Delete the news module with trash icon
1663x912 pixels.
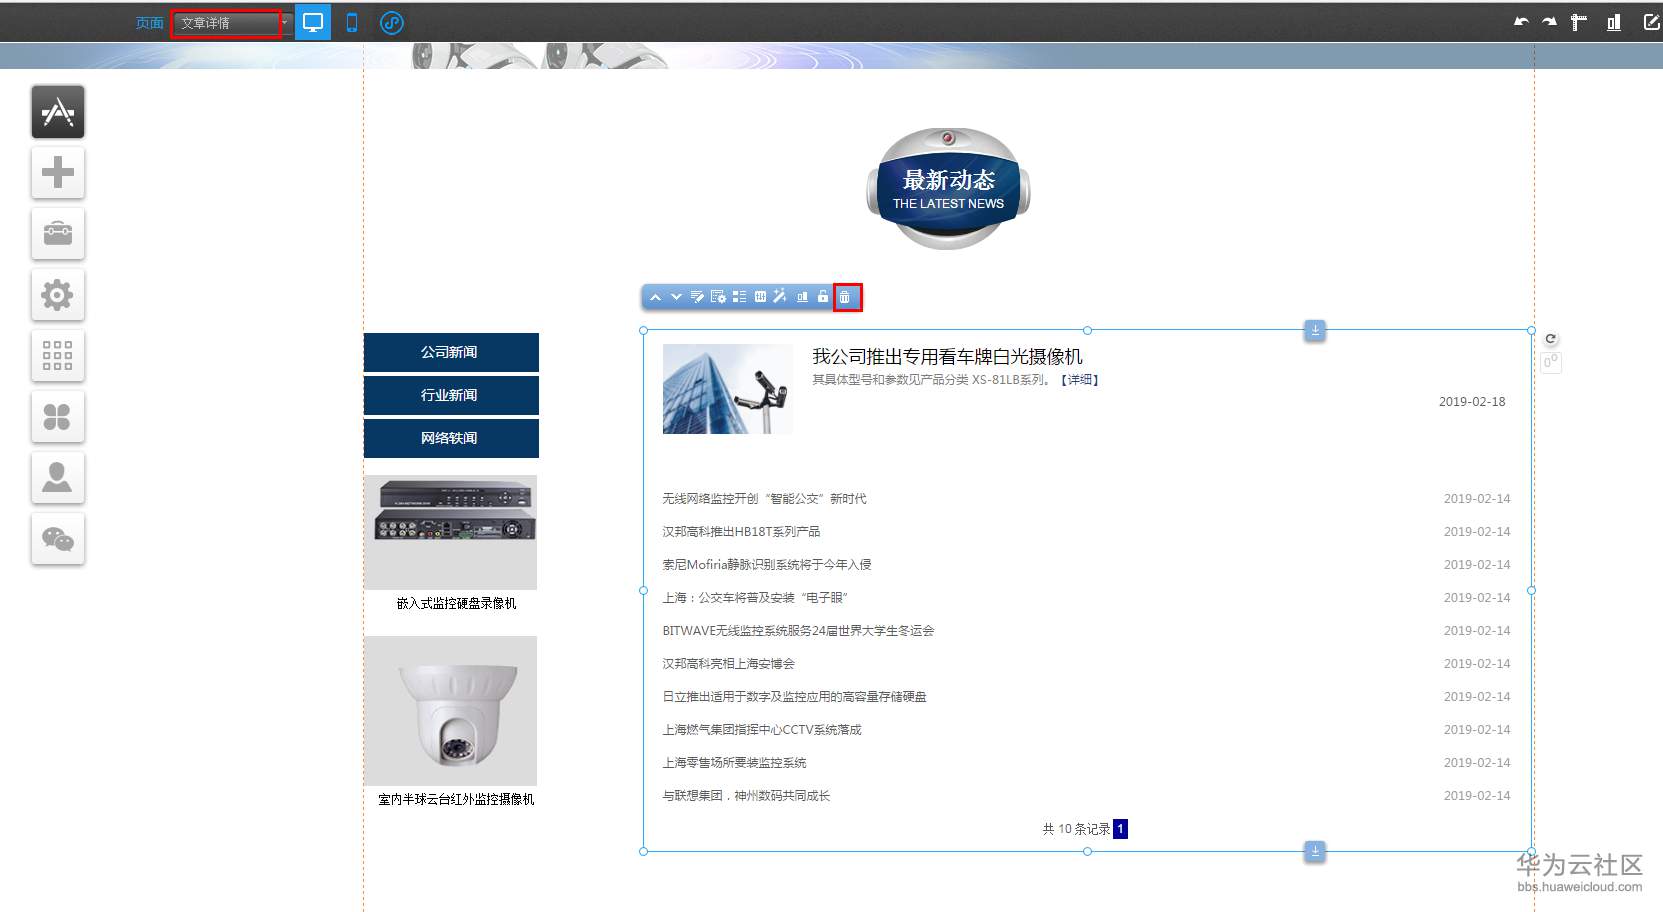coord(847,297)
